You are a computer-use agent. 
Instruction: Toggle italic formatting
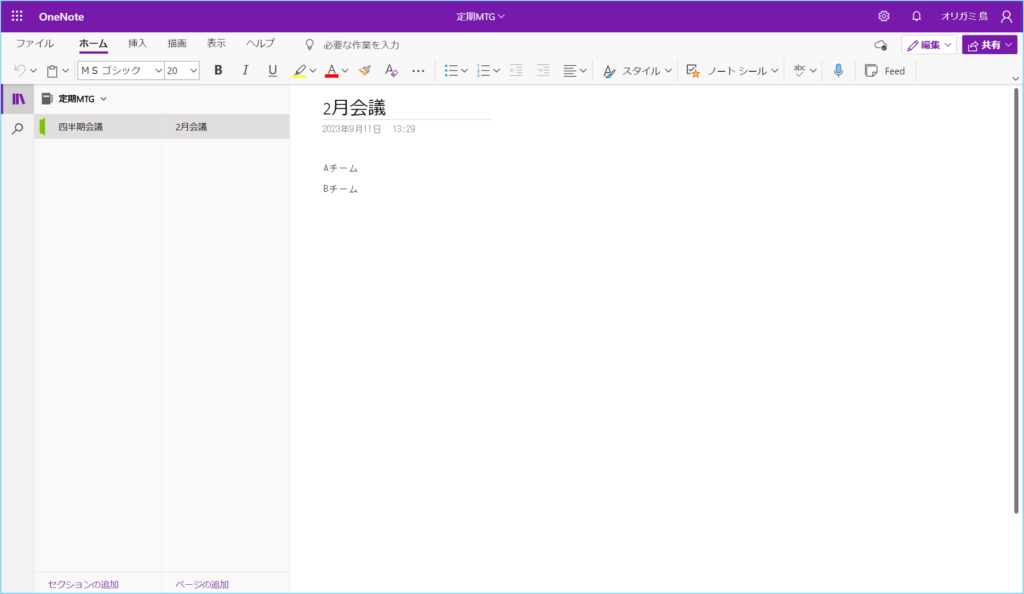[245, 71]
